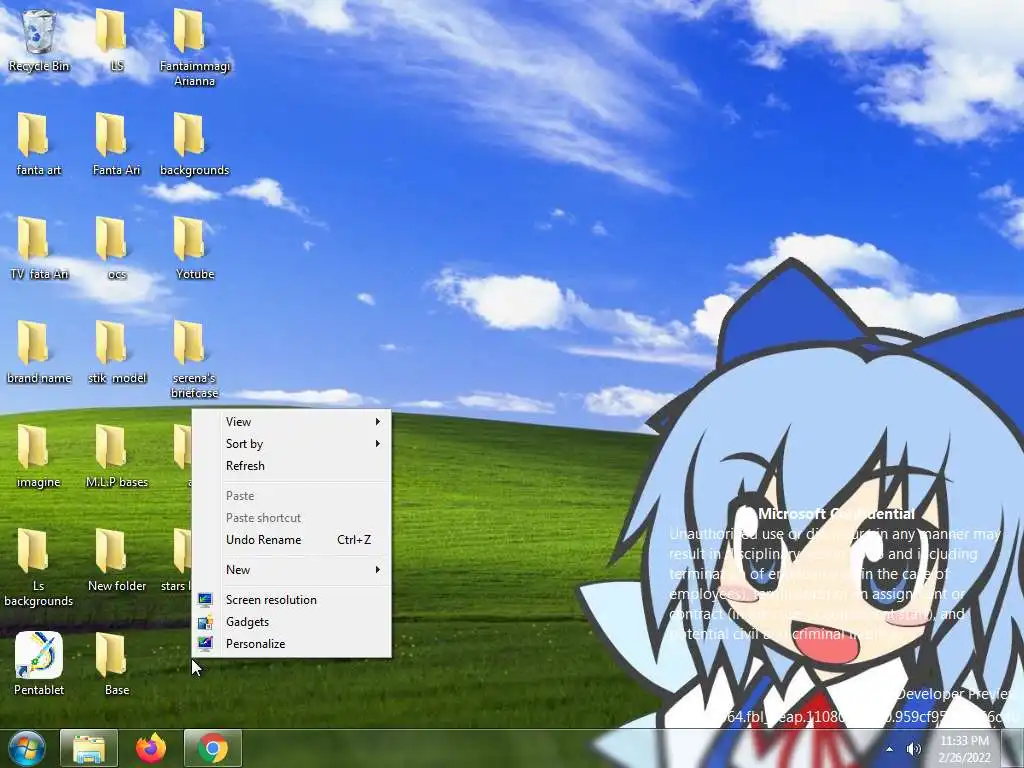Click the greyed Paste entry
This screenshot has width=1024, height=768.
click(x=291, y=496)
